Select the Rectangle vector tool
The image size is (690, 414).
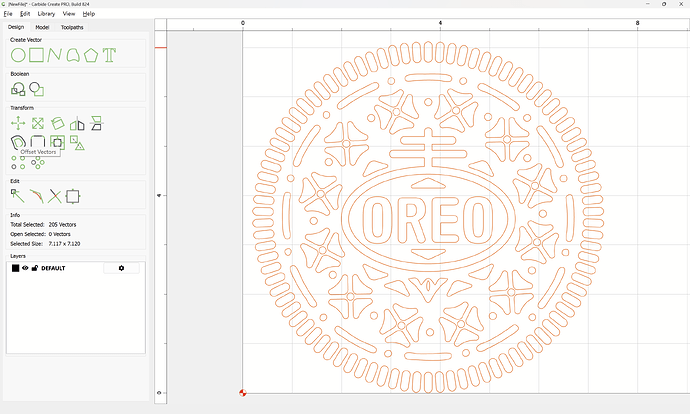pyautogui.click(x=36, y=55)
